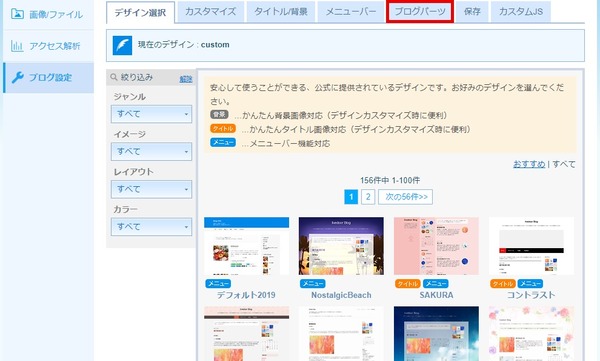Select the NostalgicBeach design thumbnail

[341, 246]
